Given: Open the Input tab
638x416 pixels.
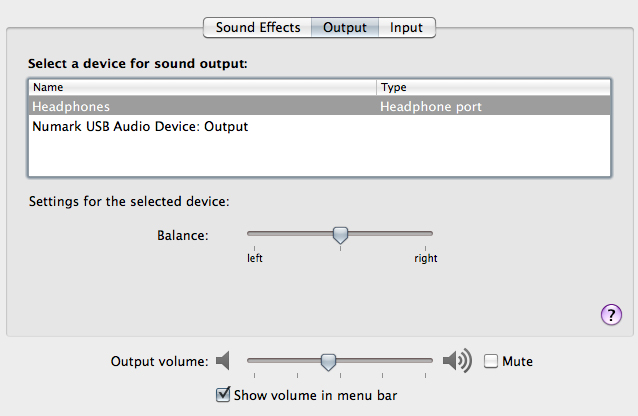Looking at the screenshot, I should pos(406,27).
